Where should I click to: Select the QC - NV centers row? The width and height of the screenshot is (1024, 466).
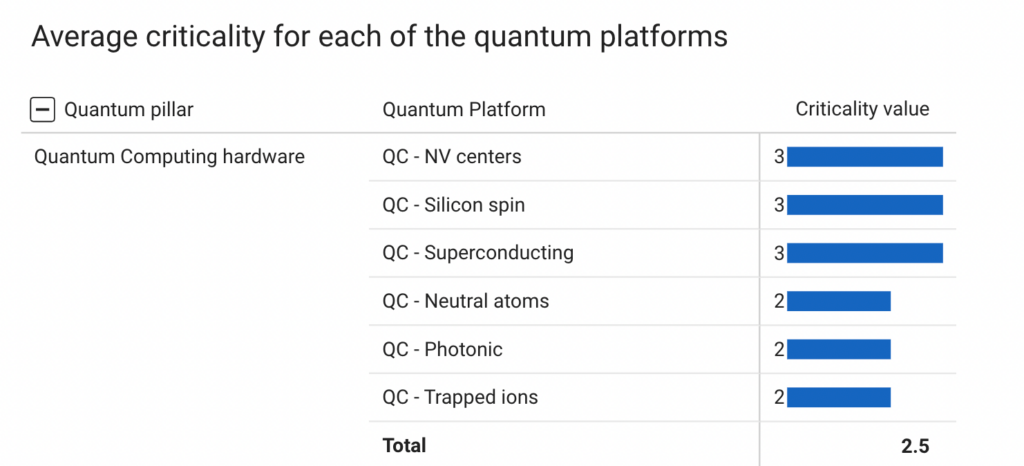coord(452,157)
